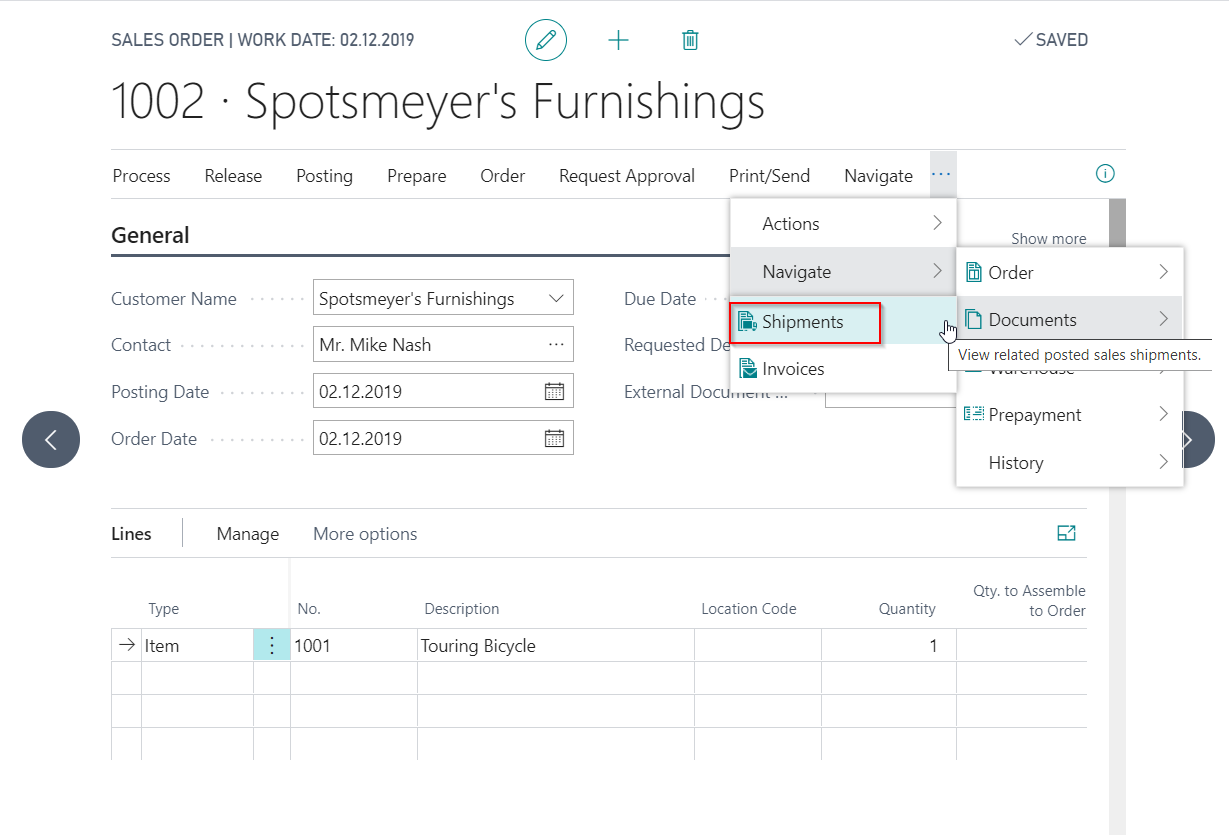Click the Contact lookup ellipsis

point(556,344)
